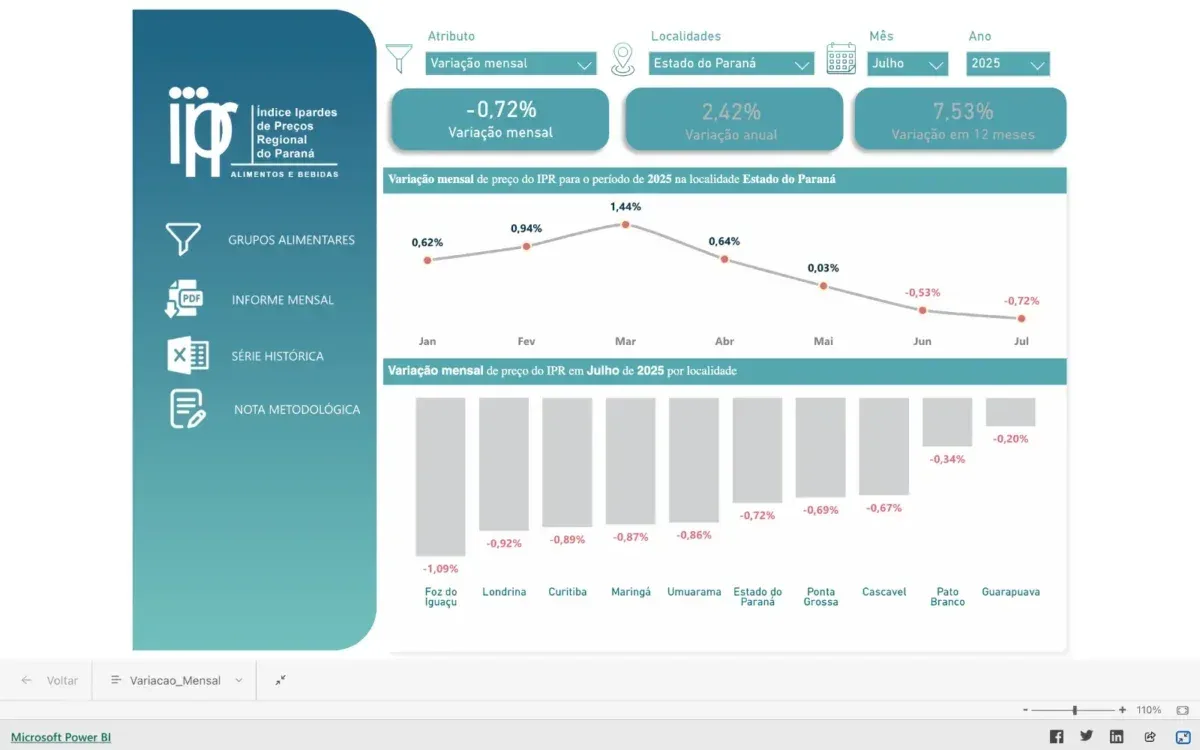Open the Série Histórica Excel icon
Image resolution: width=1200 pixels, height=750 pixels.
click(188, 355)
